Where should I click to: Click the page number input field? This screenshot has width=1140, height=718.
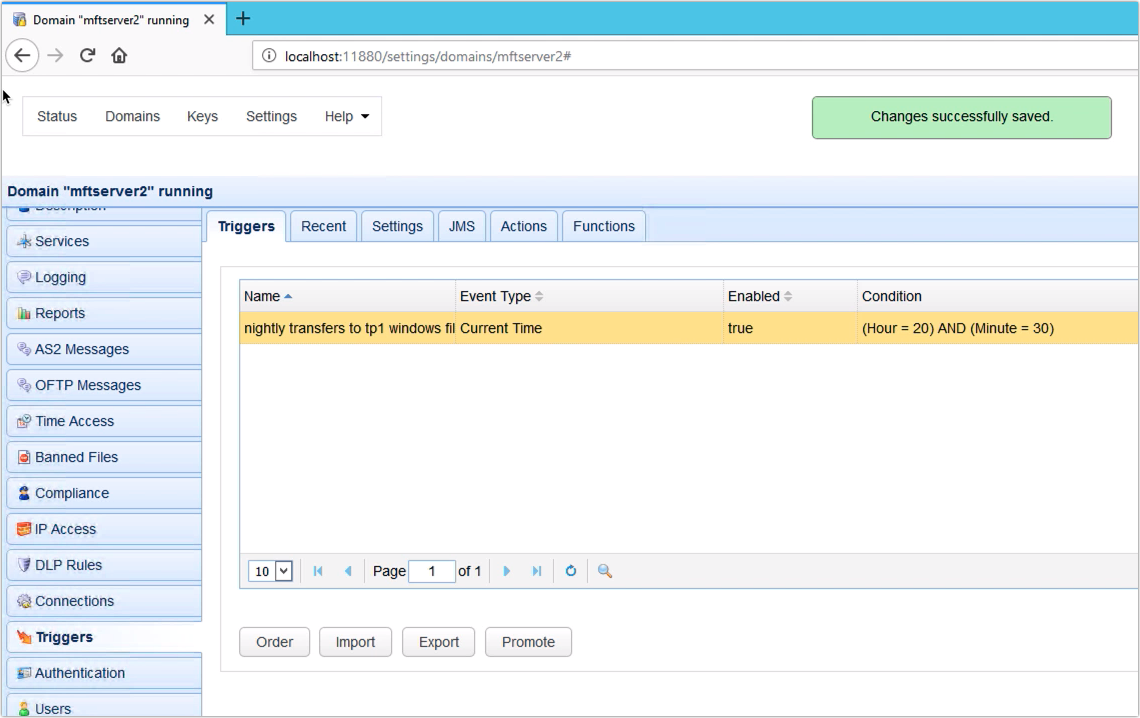(x=431, y=571)
